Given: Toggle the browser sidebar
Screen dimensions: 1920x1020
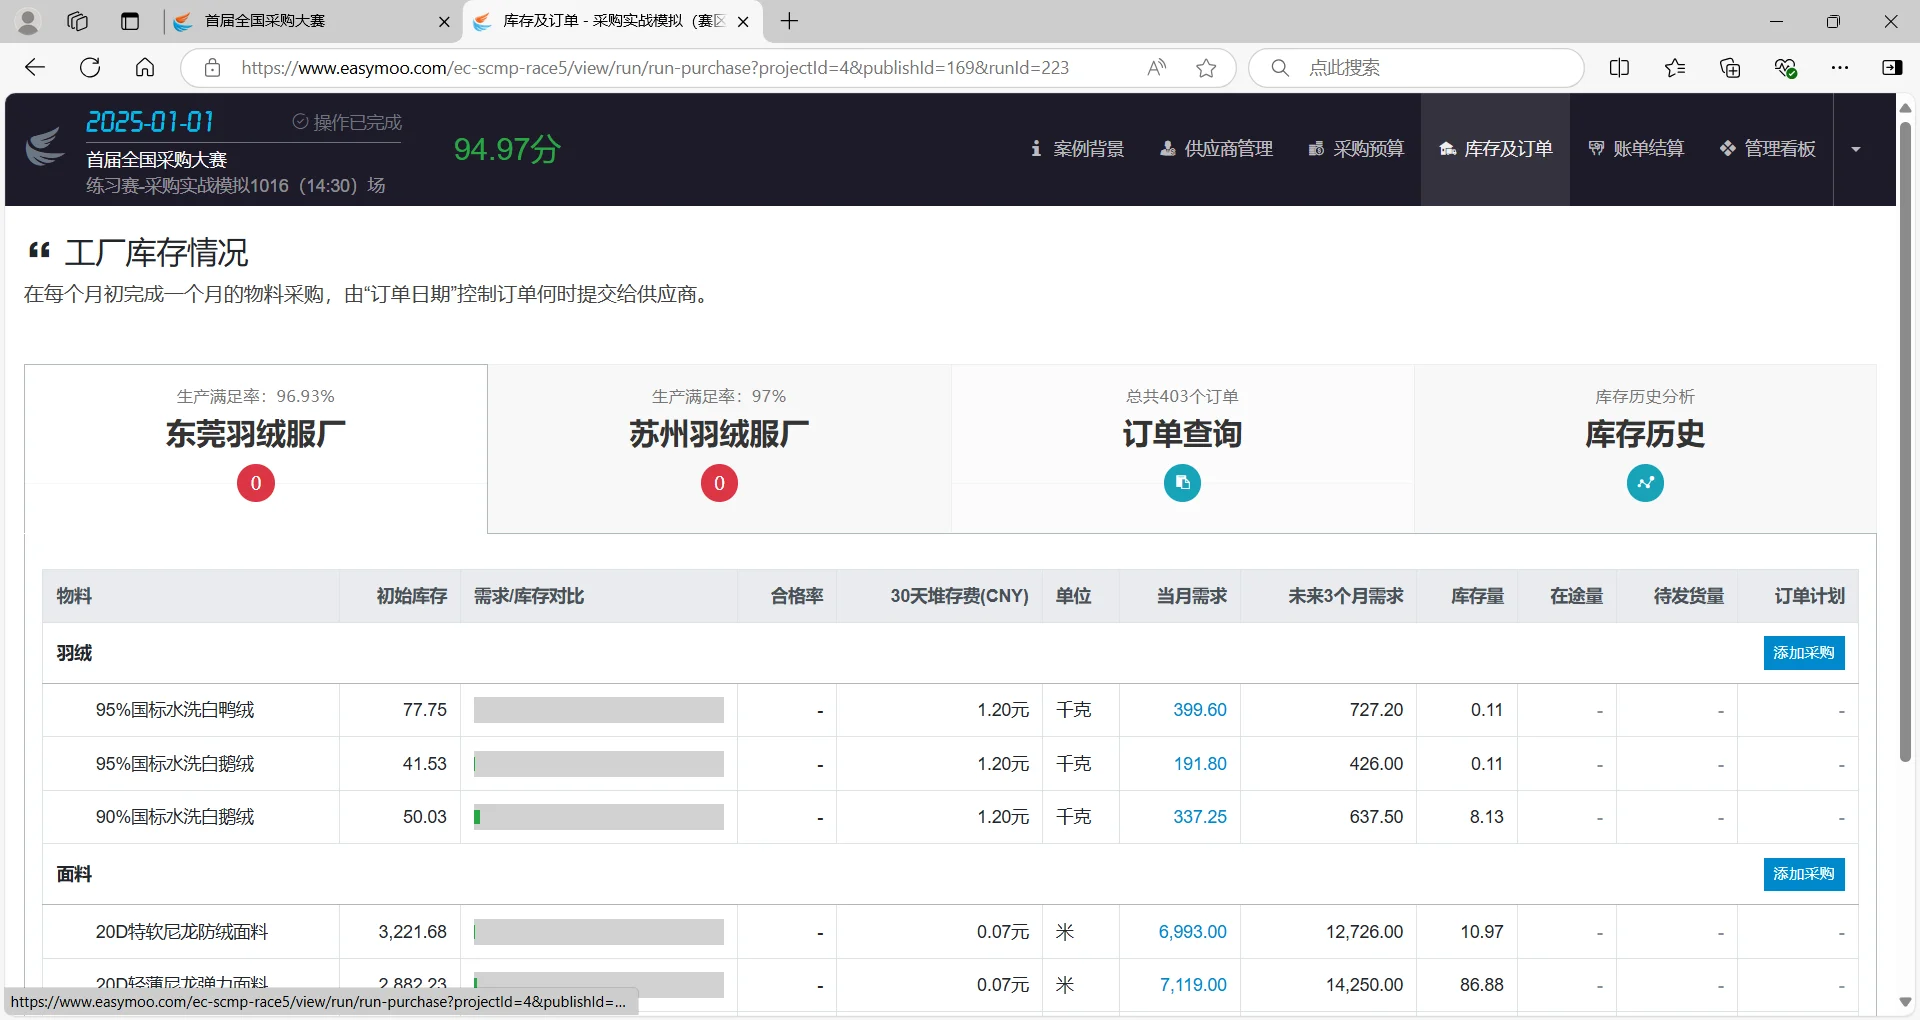Looking at the screenshot, I should 1892,68.
